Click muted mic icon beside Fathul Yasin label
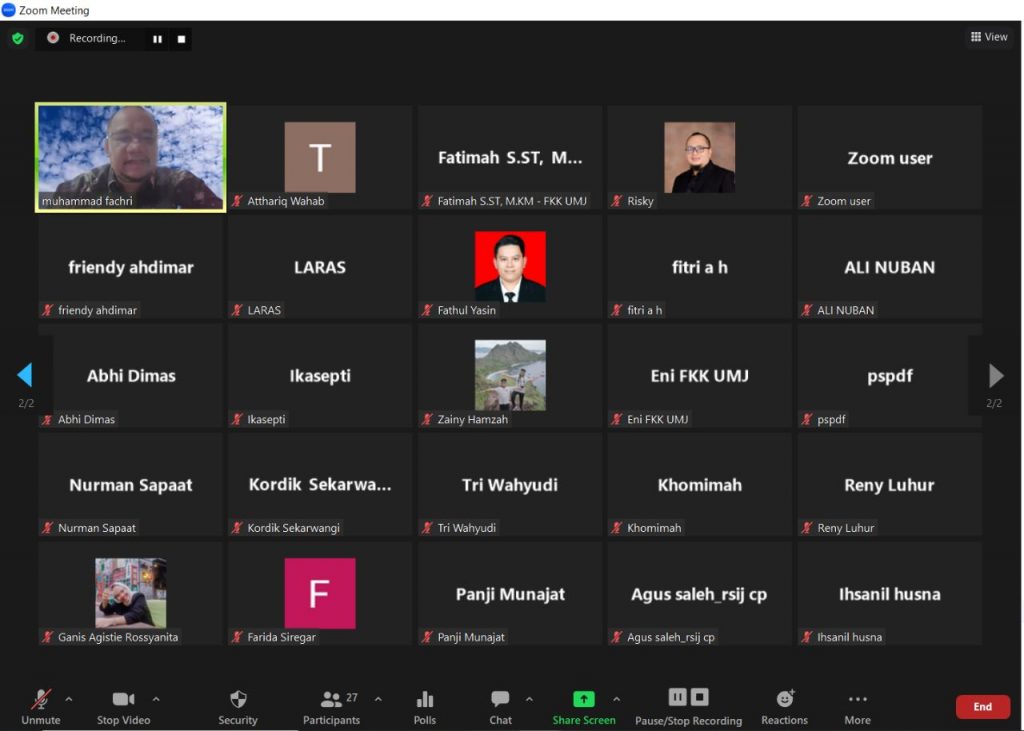This screenshot has height=731, width=1024. click(x=427, y=310)
